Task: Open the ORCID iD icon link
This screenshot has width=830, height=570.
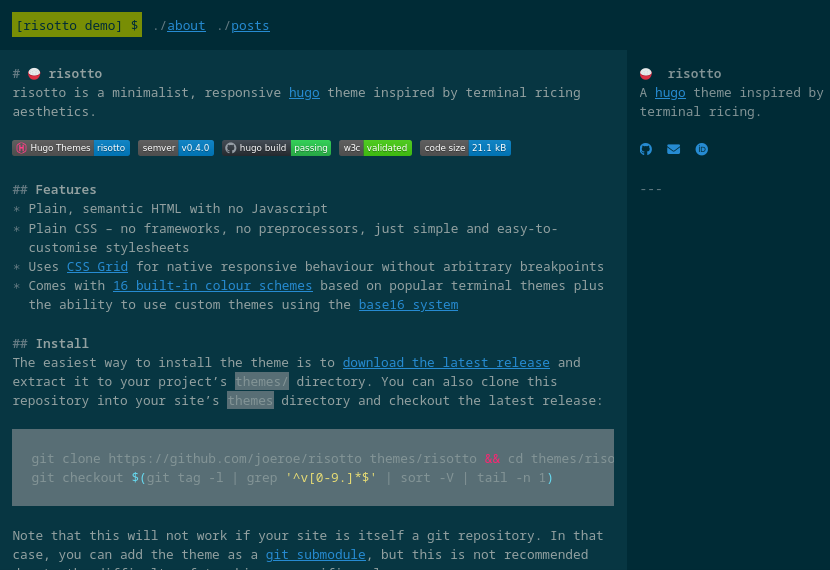Action: 701,149
